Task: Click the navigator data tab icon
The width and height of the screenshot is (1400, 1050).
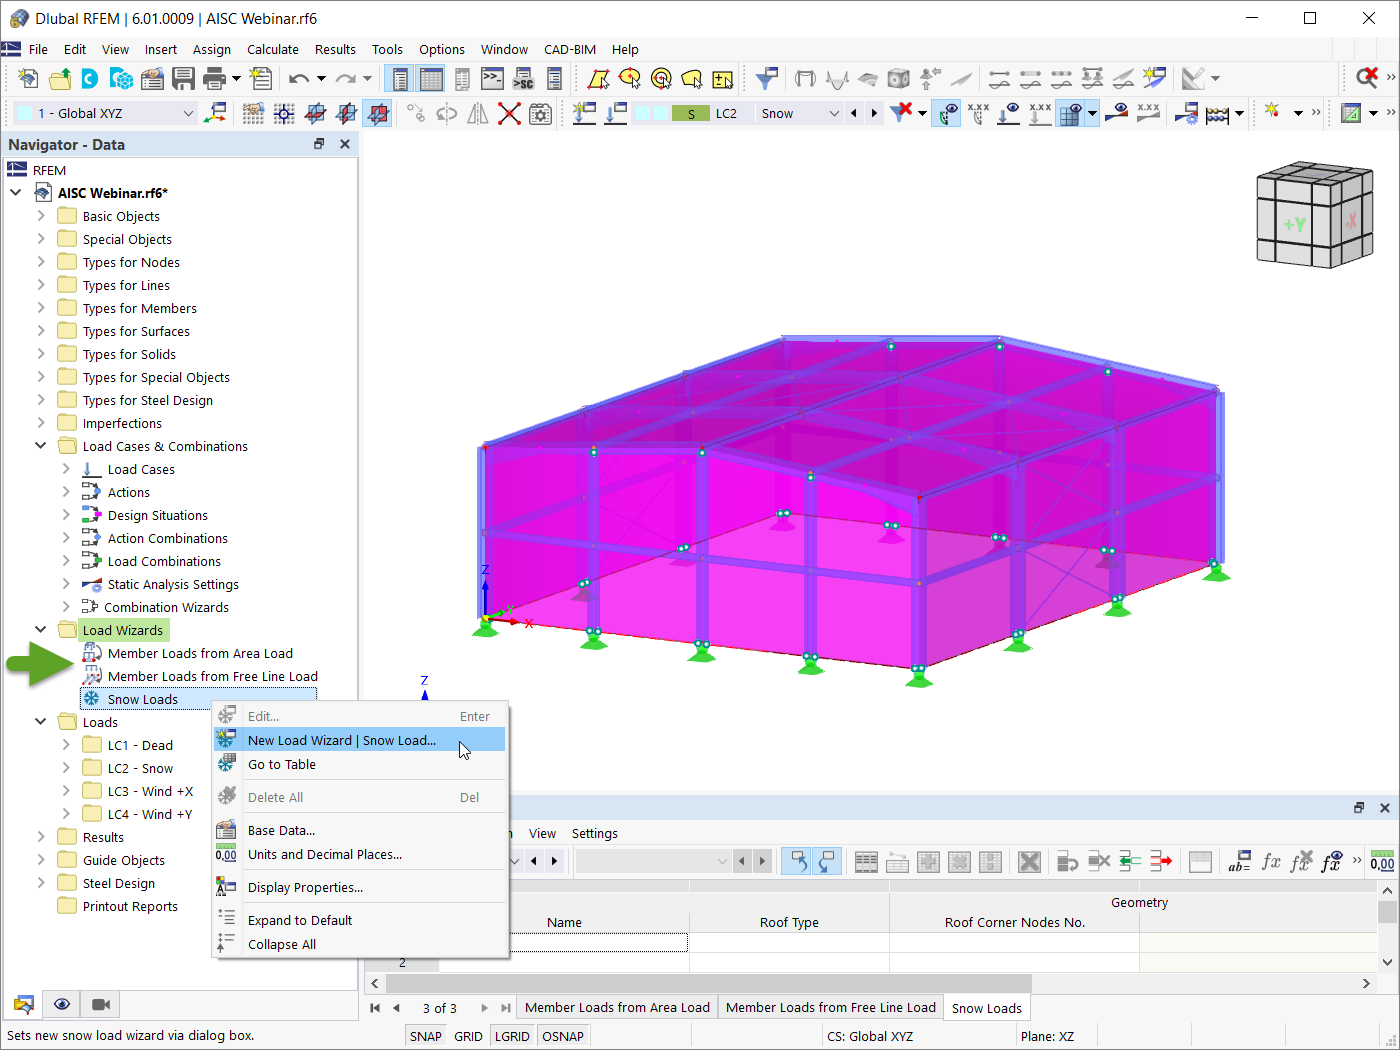Action: coord(24,1004)
